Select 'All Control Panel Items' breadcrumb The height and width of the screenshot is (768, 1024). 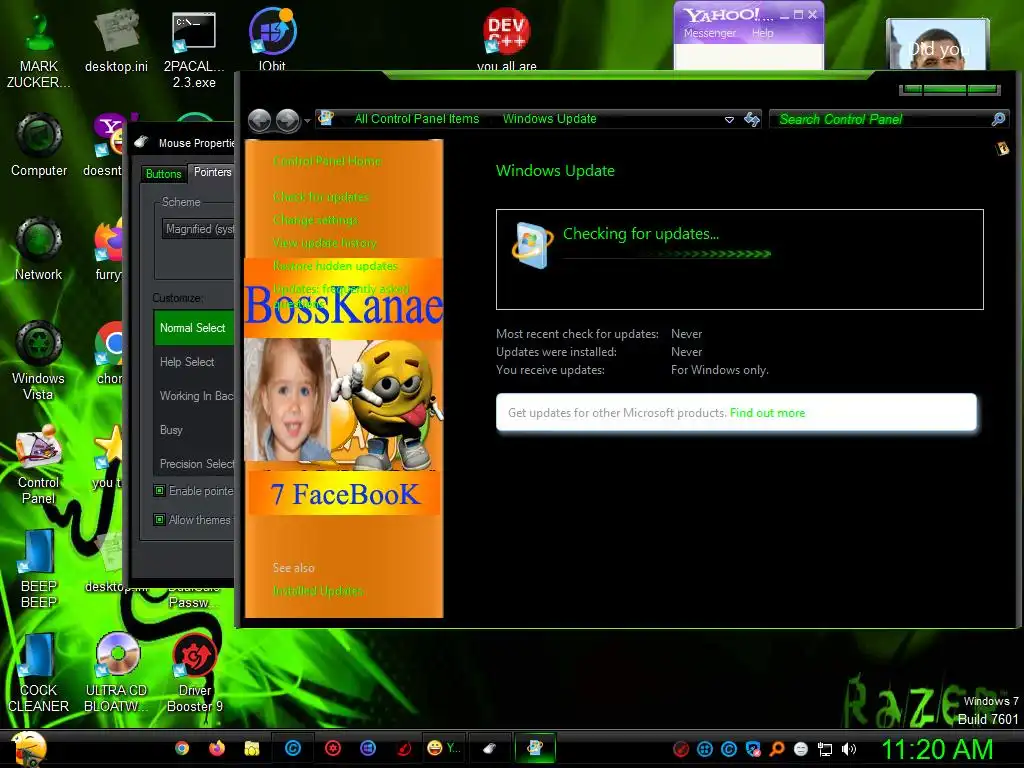(x=417, y=119)
